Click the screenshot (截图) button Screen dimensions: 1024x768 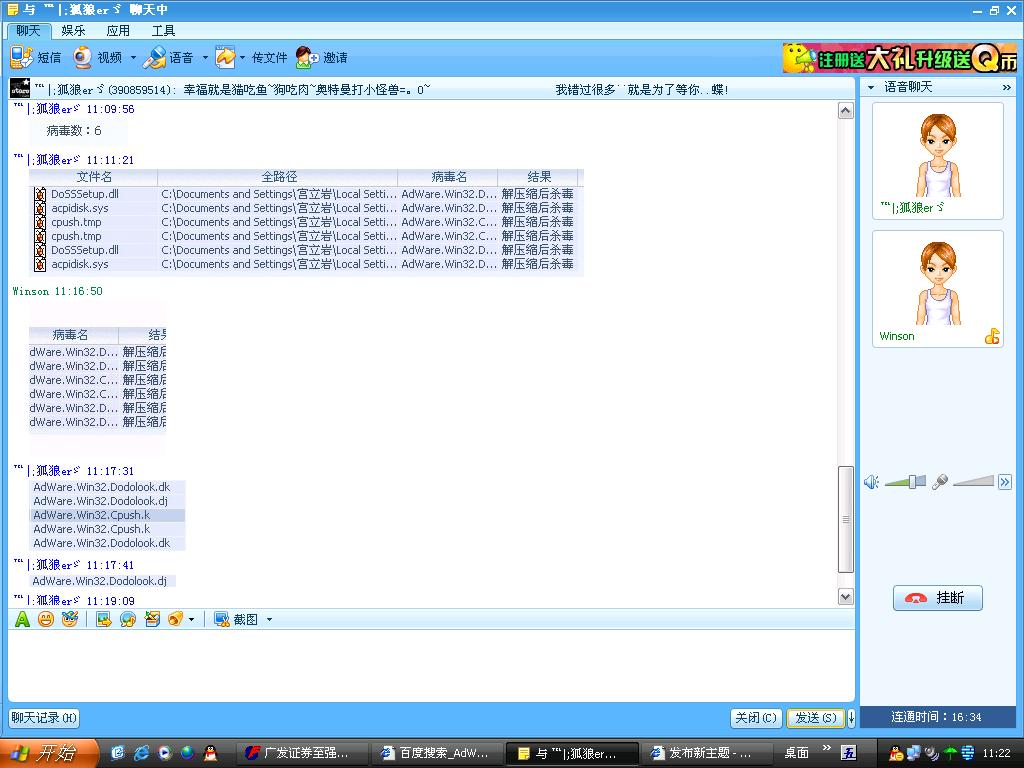236,619
